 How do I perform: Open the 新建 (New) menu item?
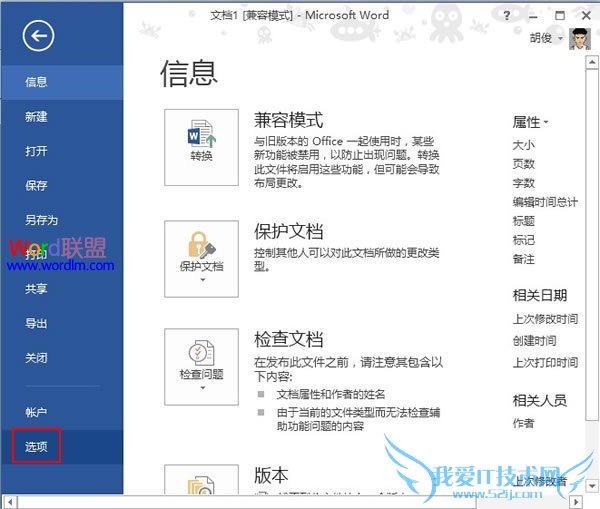click(62, 117)
